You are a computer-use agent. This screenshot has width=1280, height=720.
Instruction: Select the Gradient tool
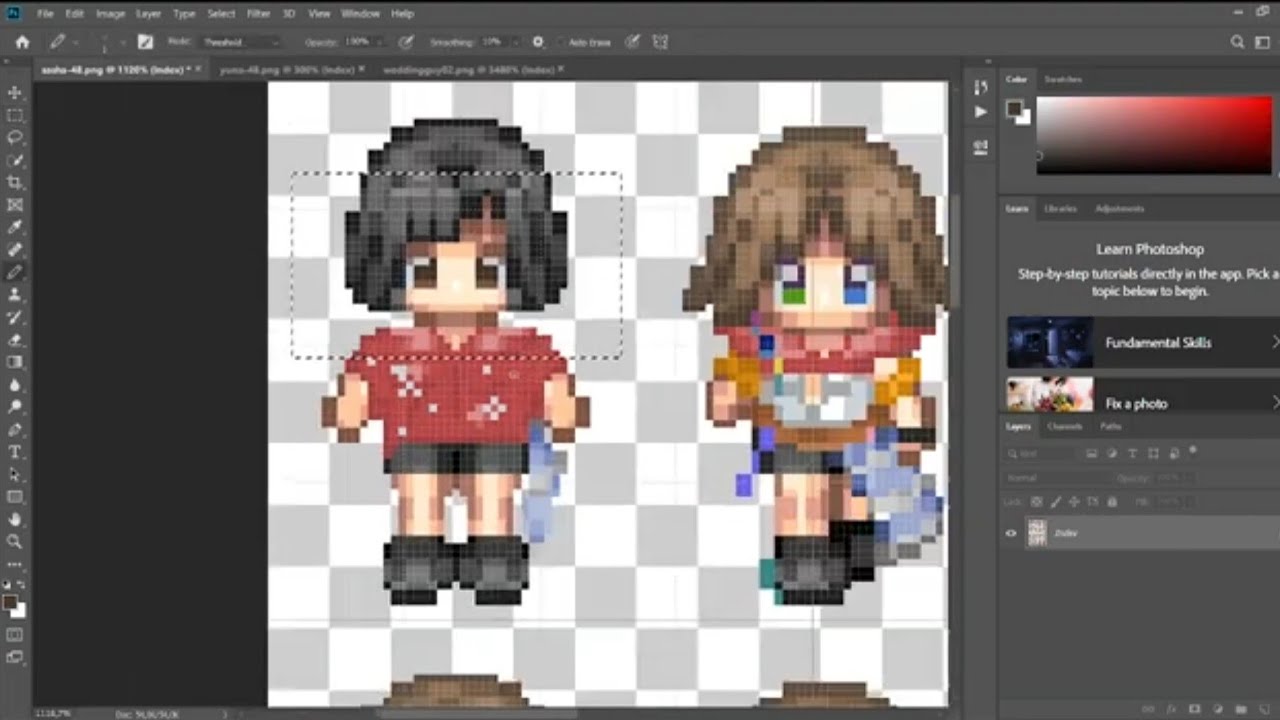coord(15,361)
